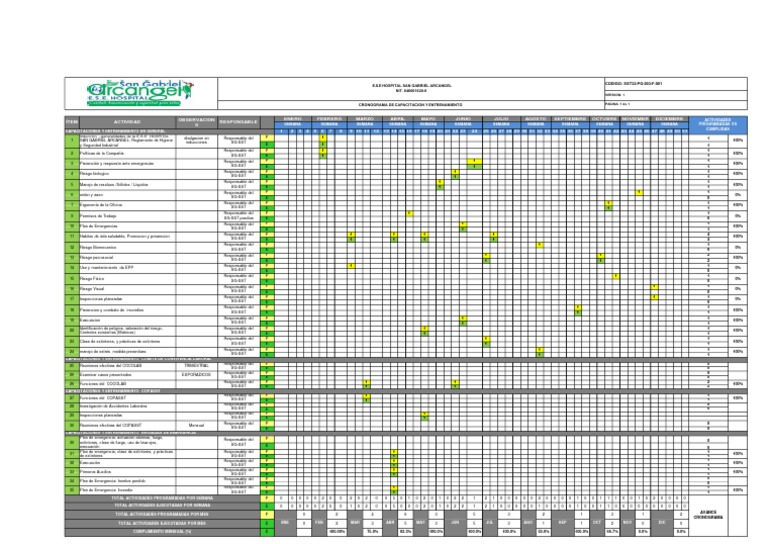This screenshot has width=768, height=544.
Task: Click the CODIGO cell in header
Action: point(676,84)
